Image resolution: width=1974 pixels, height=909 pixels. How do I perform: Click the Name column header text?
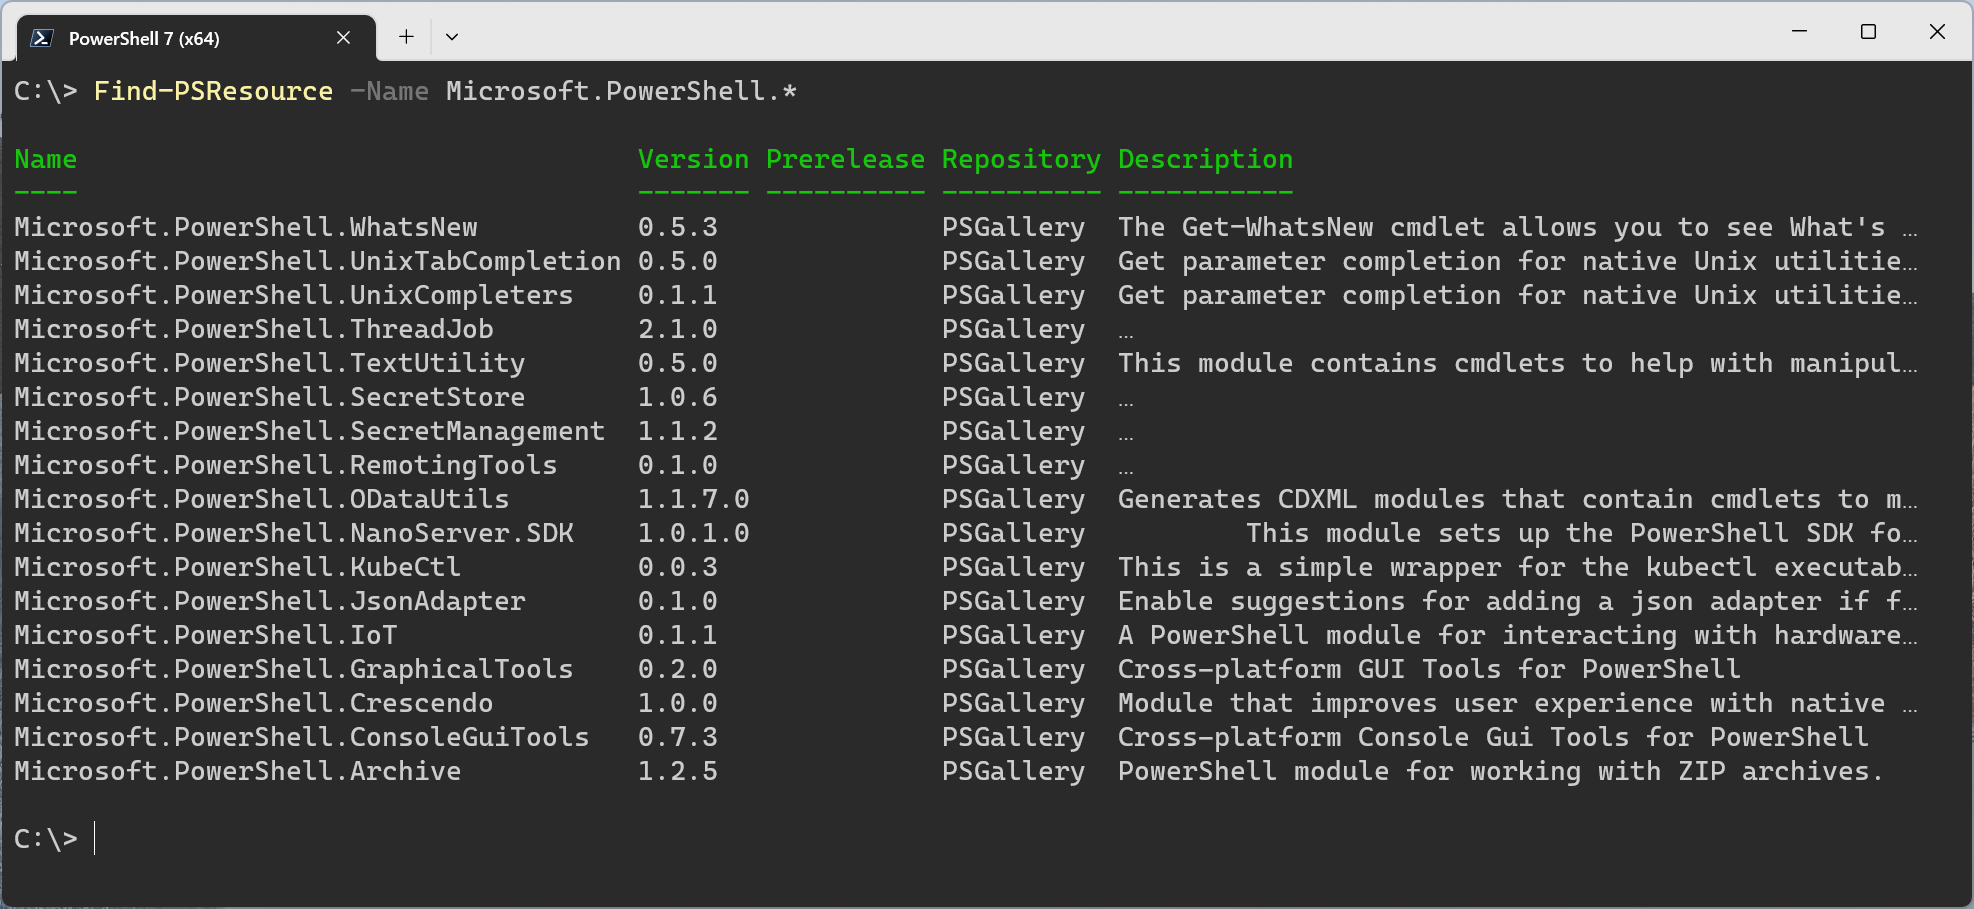pyautogui.click(x=45, y=159)
